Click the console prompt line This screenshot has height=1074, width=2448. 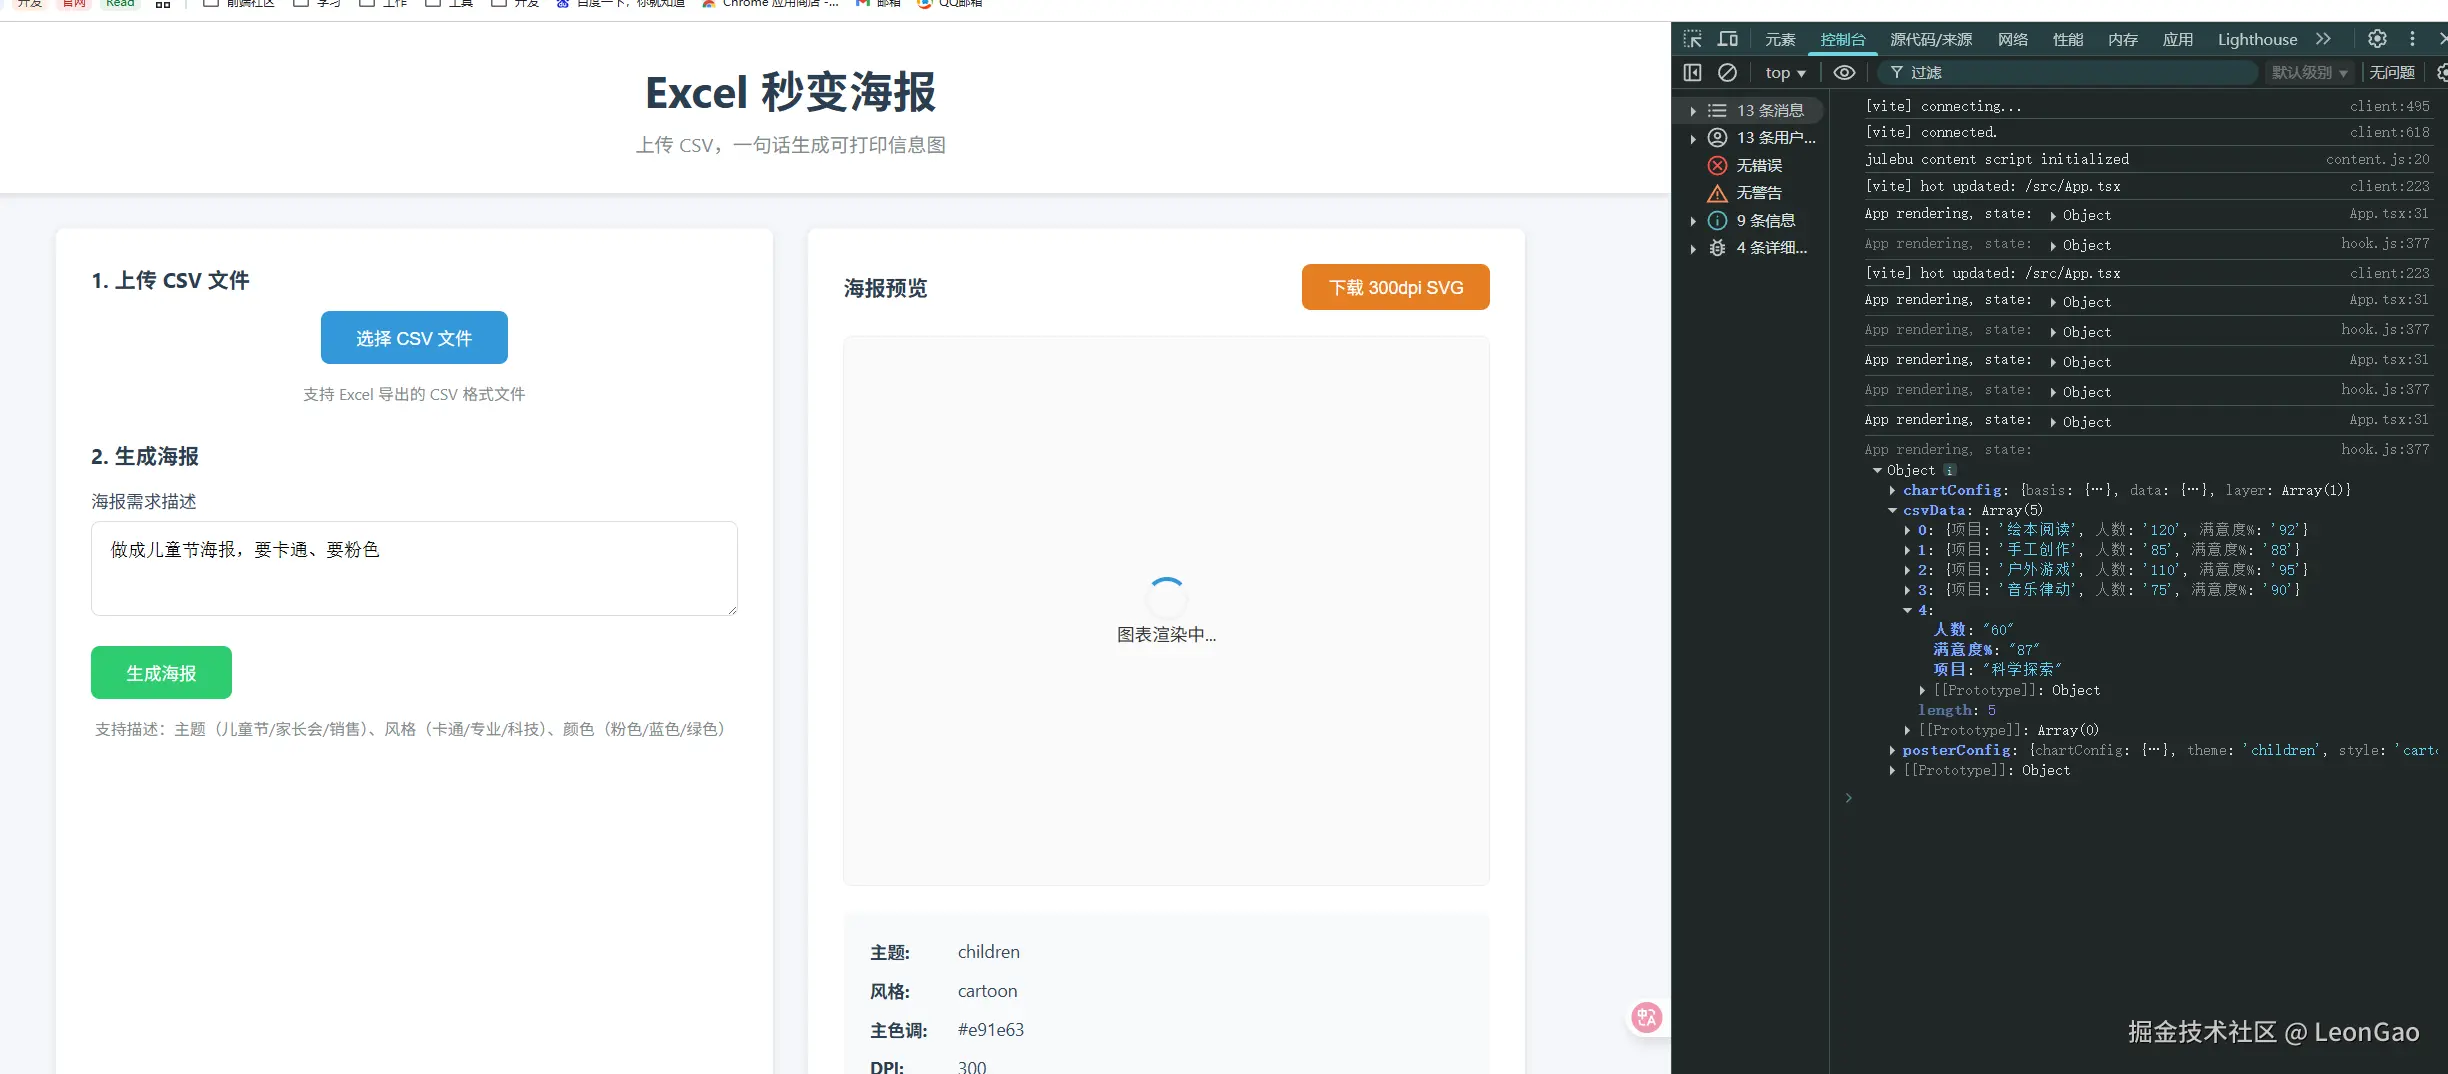click(2140, 798)
